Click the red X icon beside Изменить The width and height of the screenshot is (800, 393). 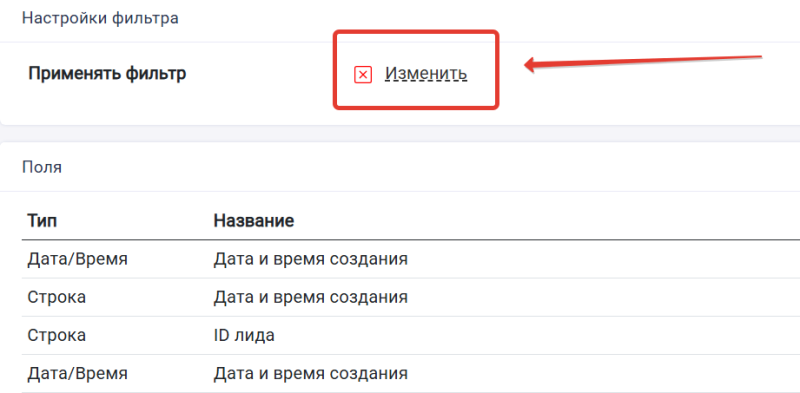[x=363, y=75]
